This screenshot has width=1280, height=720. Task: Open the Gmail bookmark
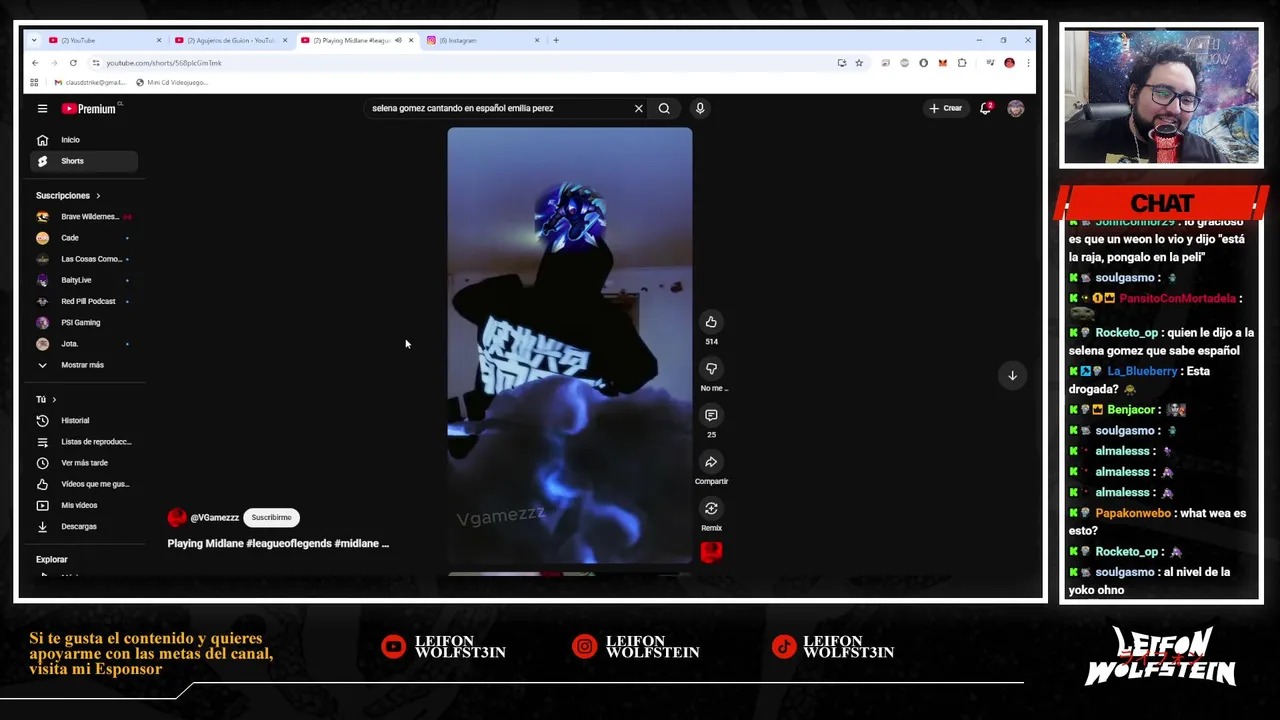click(x=90, y=82)
